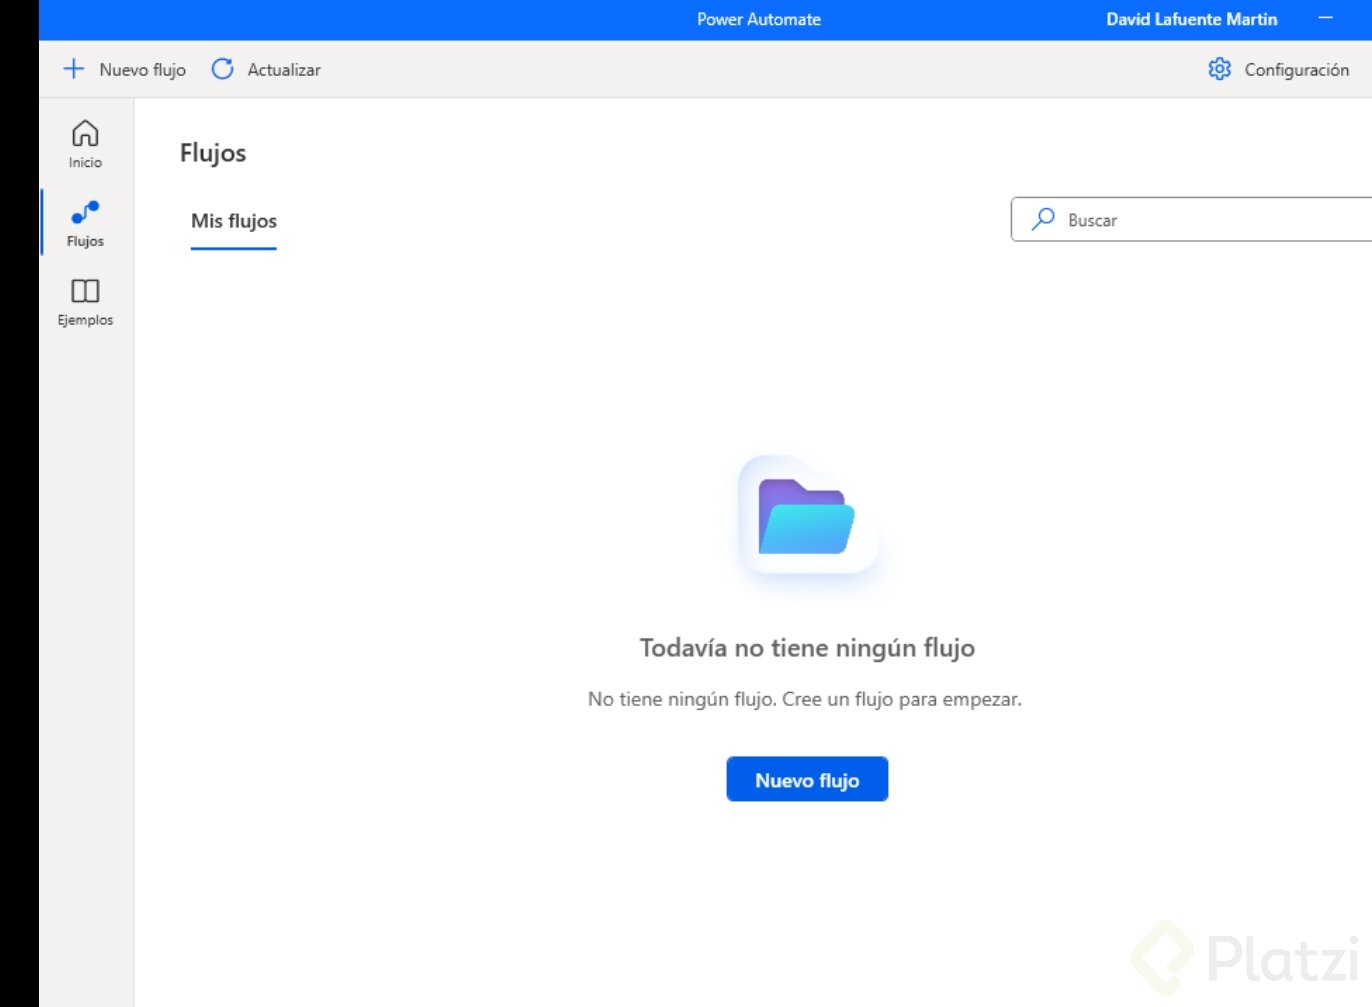Image resolution: width=1372 pixels, height=1007 pixels.
Task: Focus the Buscar search field
Action: [1191, 219]
